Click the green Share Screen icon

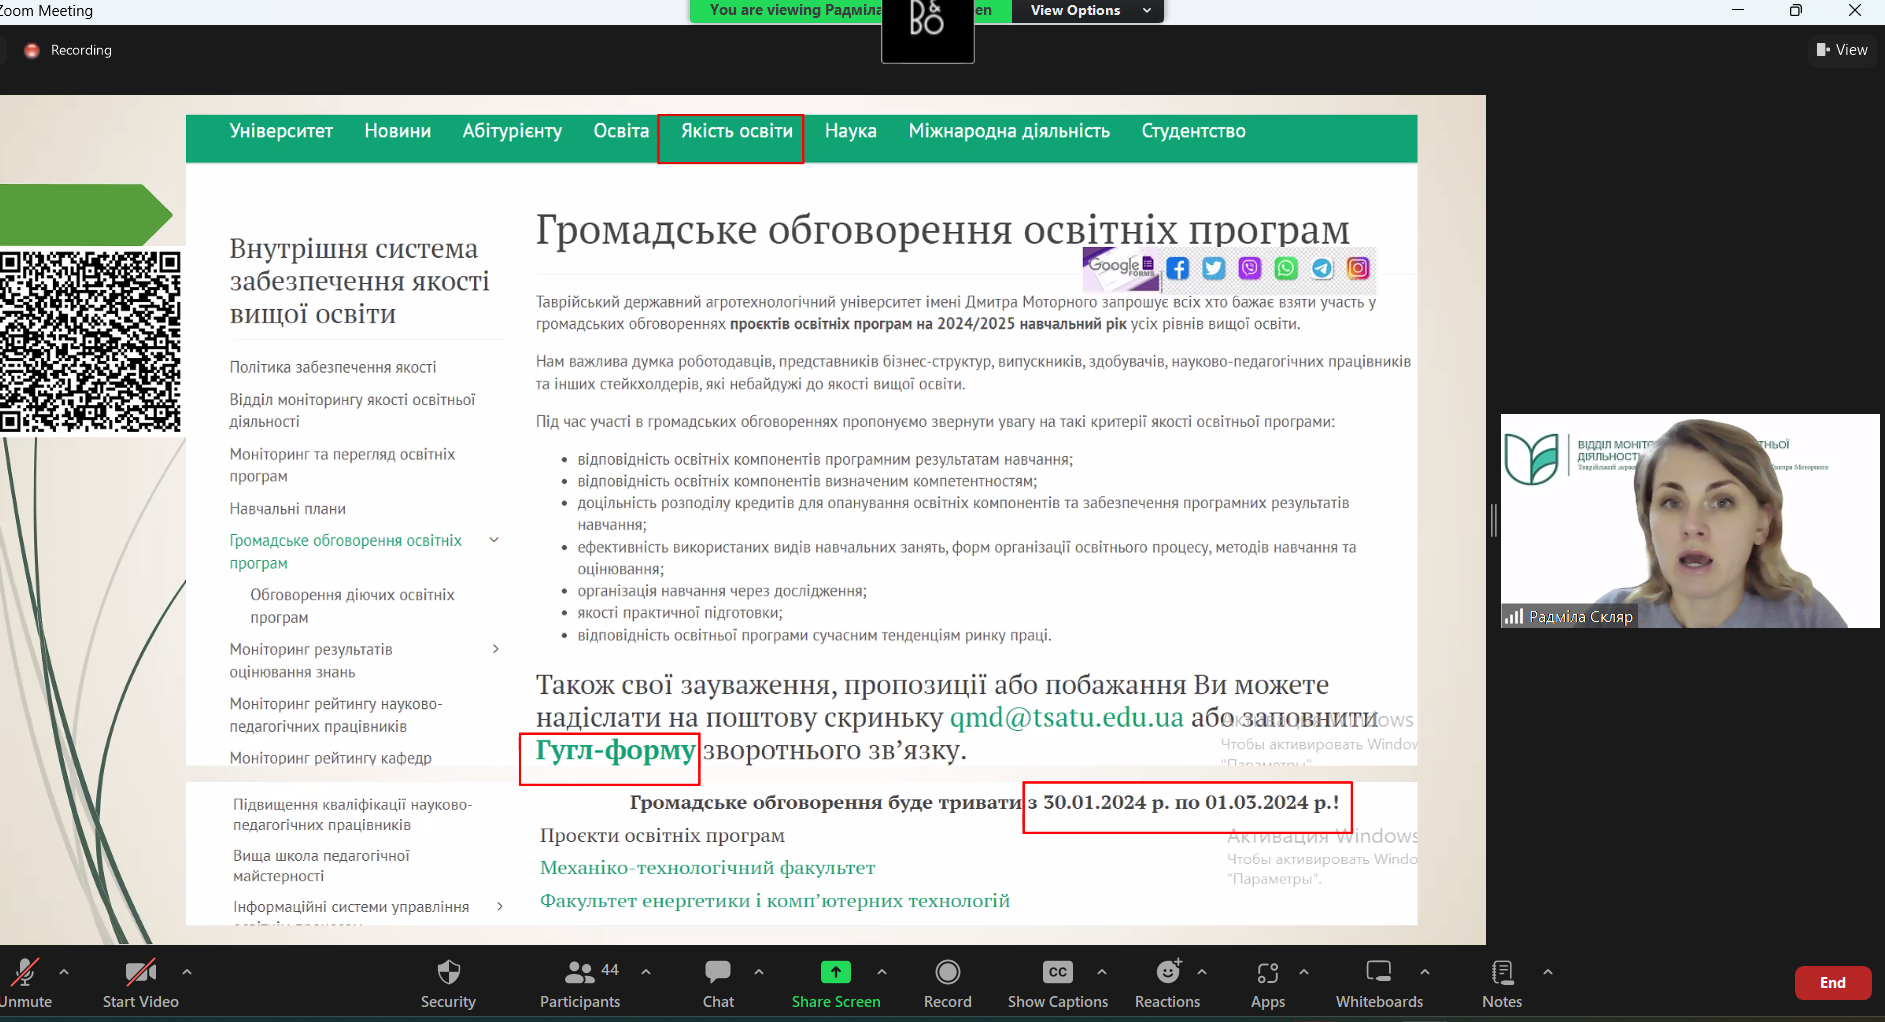836,972
